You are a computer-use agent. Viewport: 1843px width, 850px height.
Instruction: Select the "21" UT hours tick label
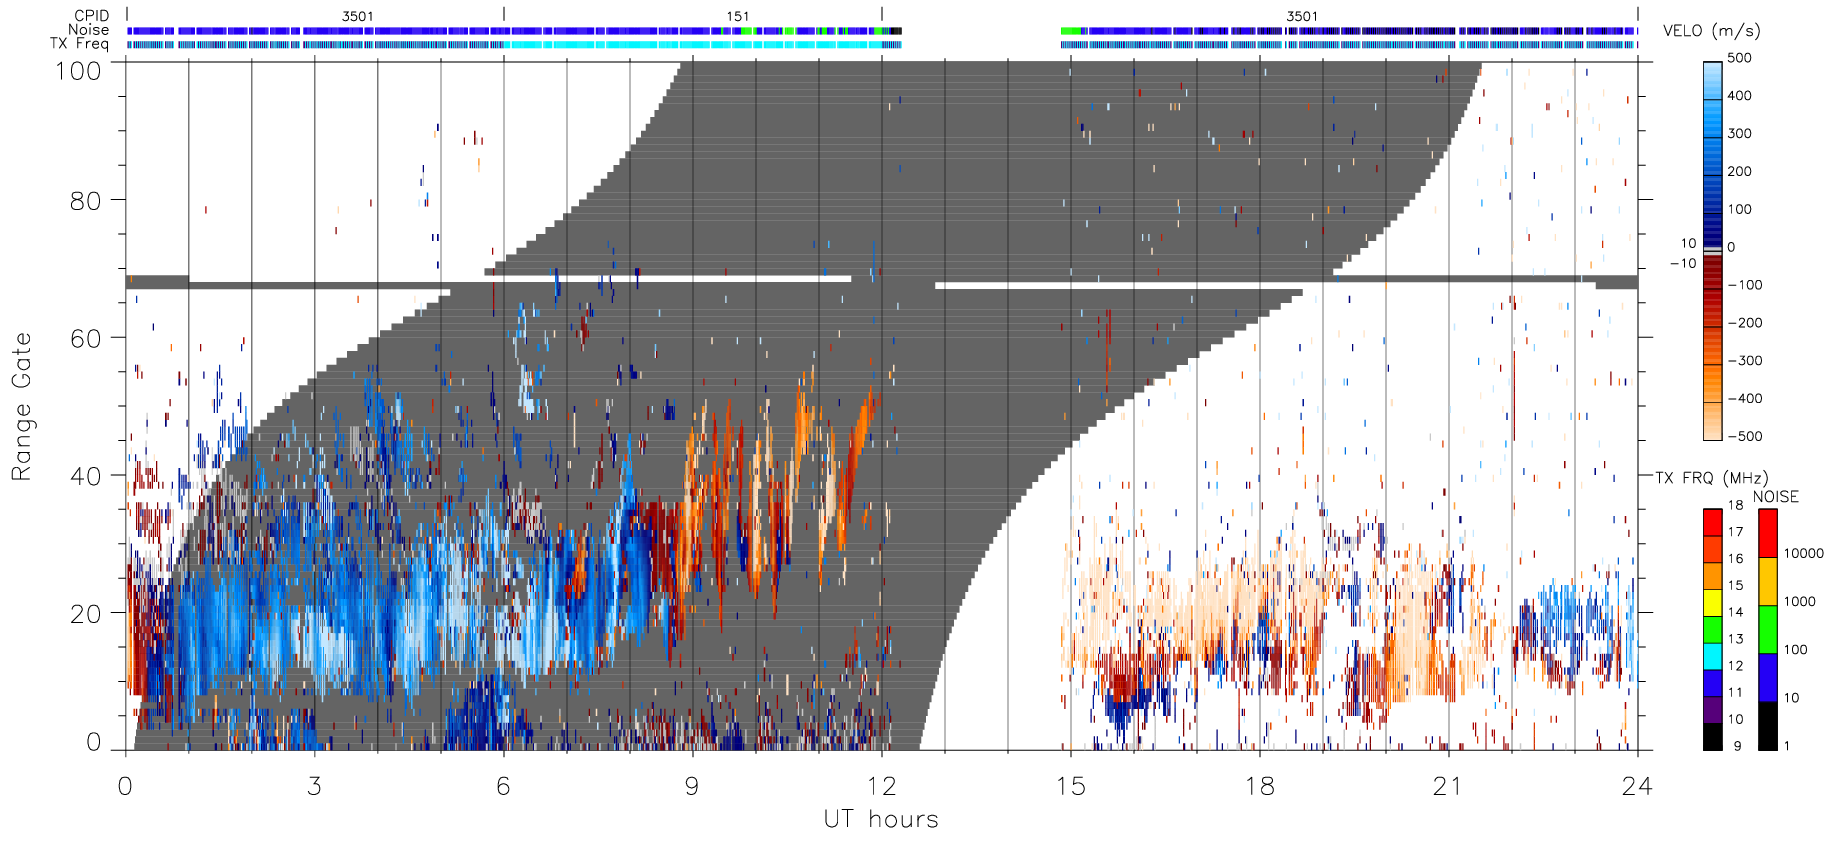coord(1448,786)
